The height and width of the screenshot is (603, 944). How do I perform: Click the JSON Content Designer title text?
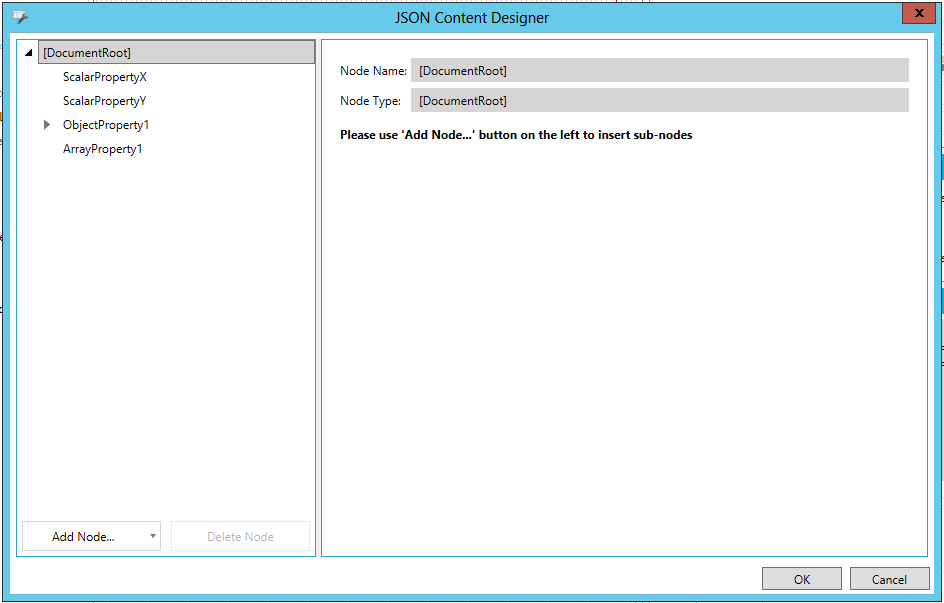(472, 17)
